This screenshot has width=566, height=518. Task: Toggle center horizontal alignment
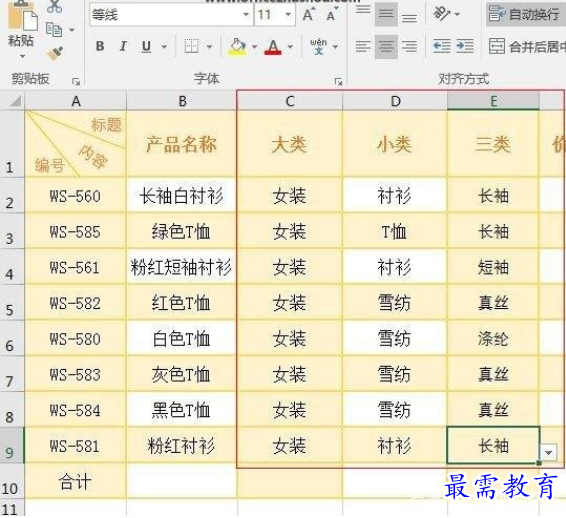(x=386, y=47)
